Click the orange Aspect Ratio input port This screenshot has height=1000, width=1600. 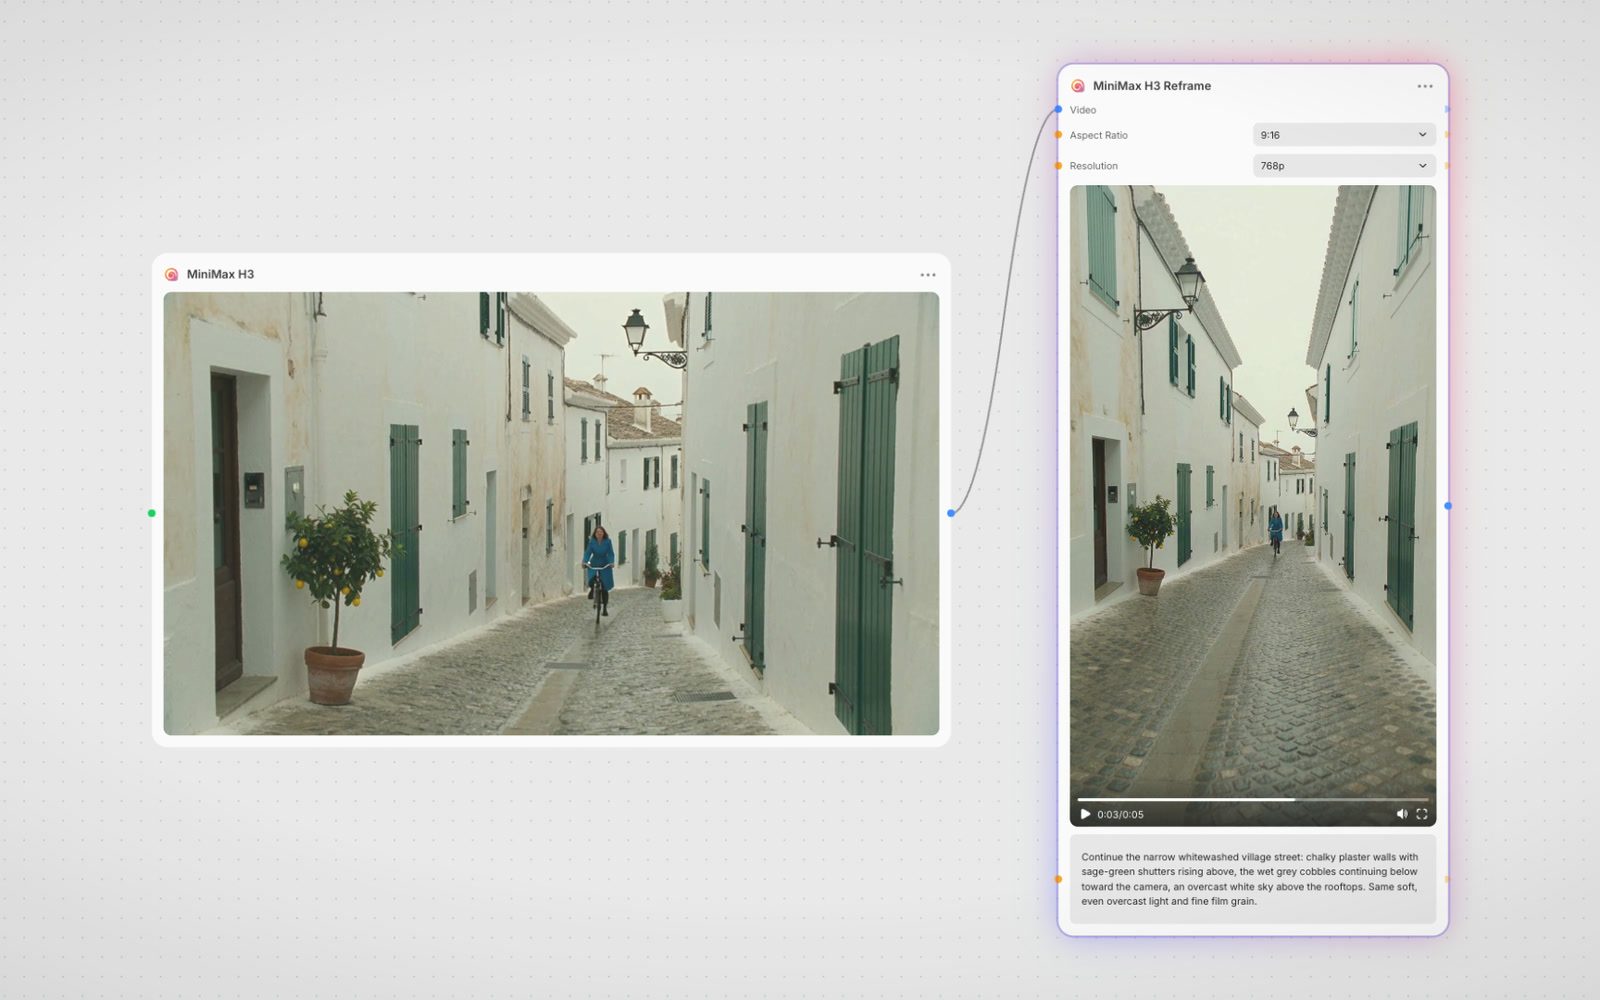(1058, 135)
